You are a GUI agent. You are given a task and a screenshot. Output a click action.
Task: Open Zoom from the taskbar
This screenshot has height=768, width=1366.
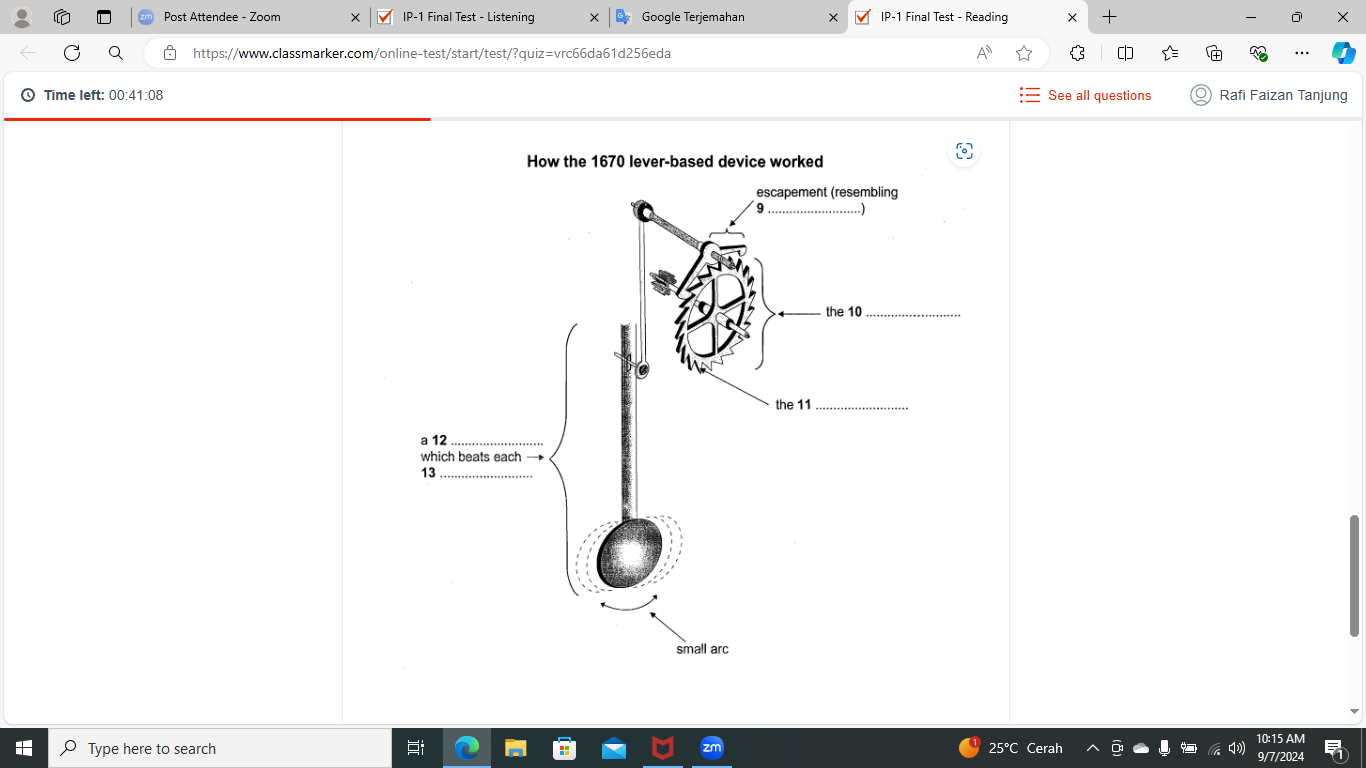click(x=711, y=748)
